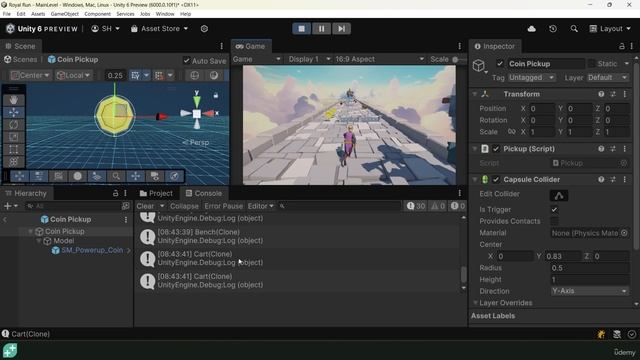Open the Undo History icon
Screen dimensions: 640x360
[x=553, y=29]
